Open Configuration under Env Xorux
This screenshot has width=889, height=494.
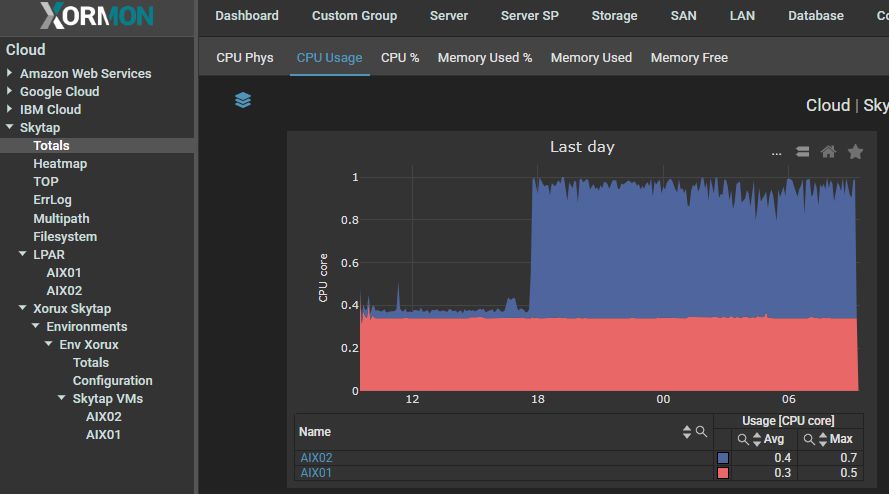pos(112,381)
